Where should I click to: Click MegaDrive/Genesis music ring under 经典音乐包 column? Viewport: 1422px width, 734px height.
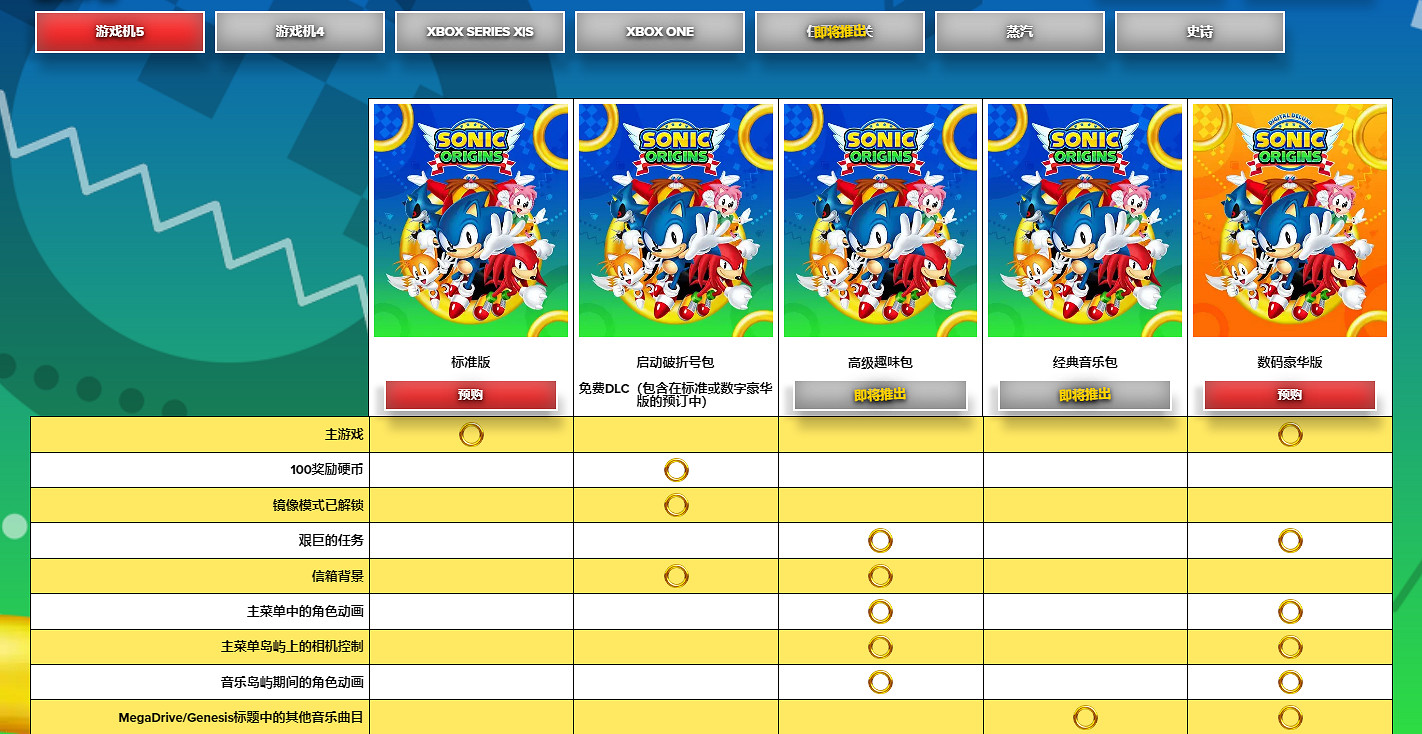coord(1085,717)
